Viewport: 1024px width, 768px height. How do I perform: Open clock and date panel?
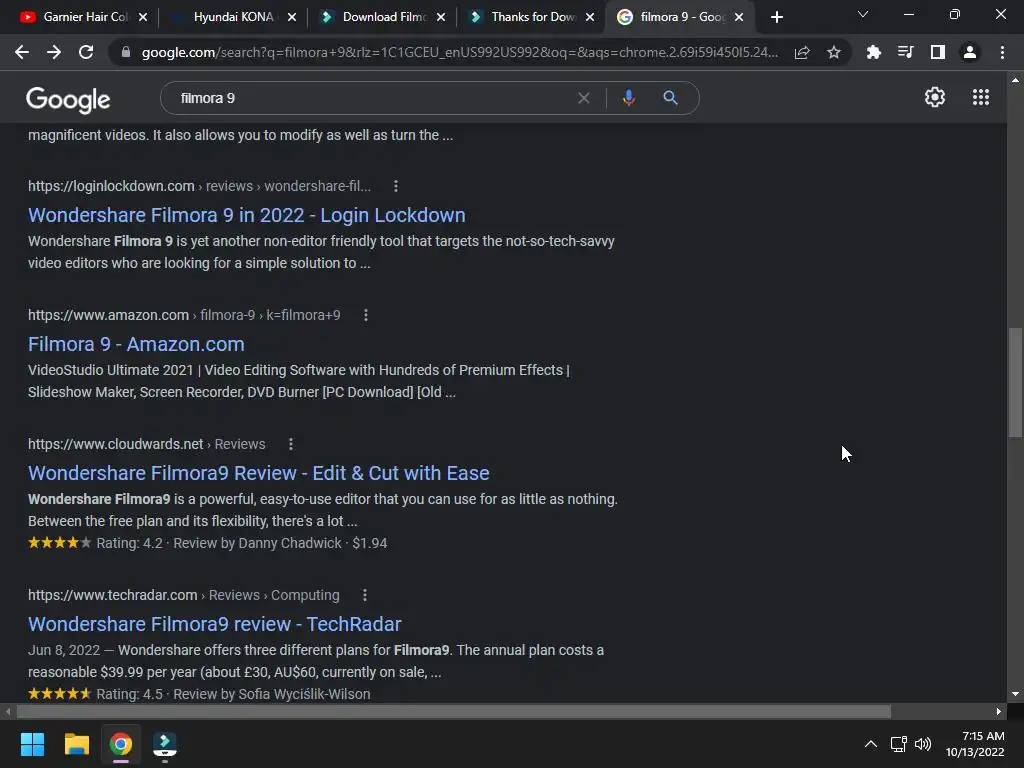[x=975, y=744]
